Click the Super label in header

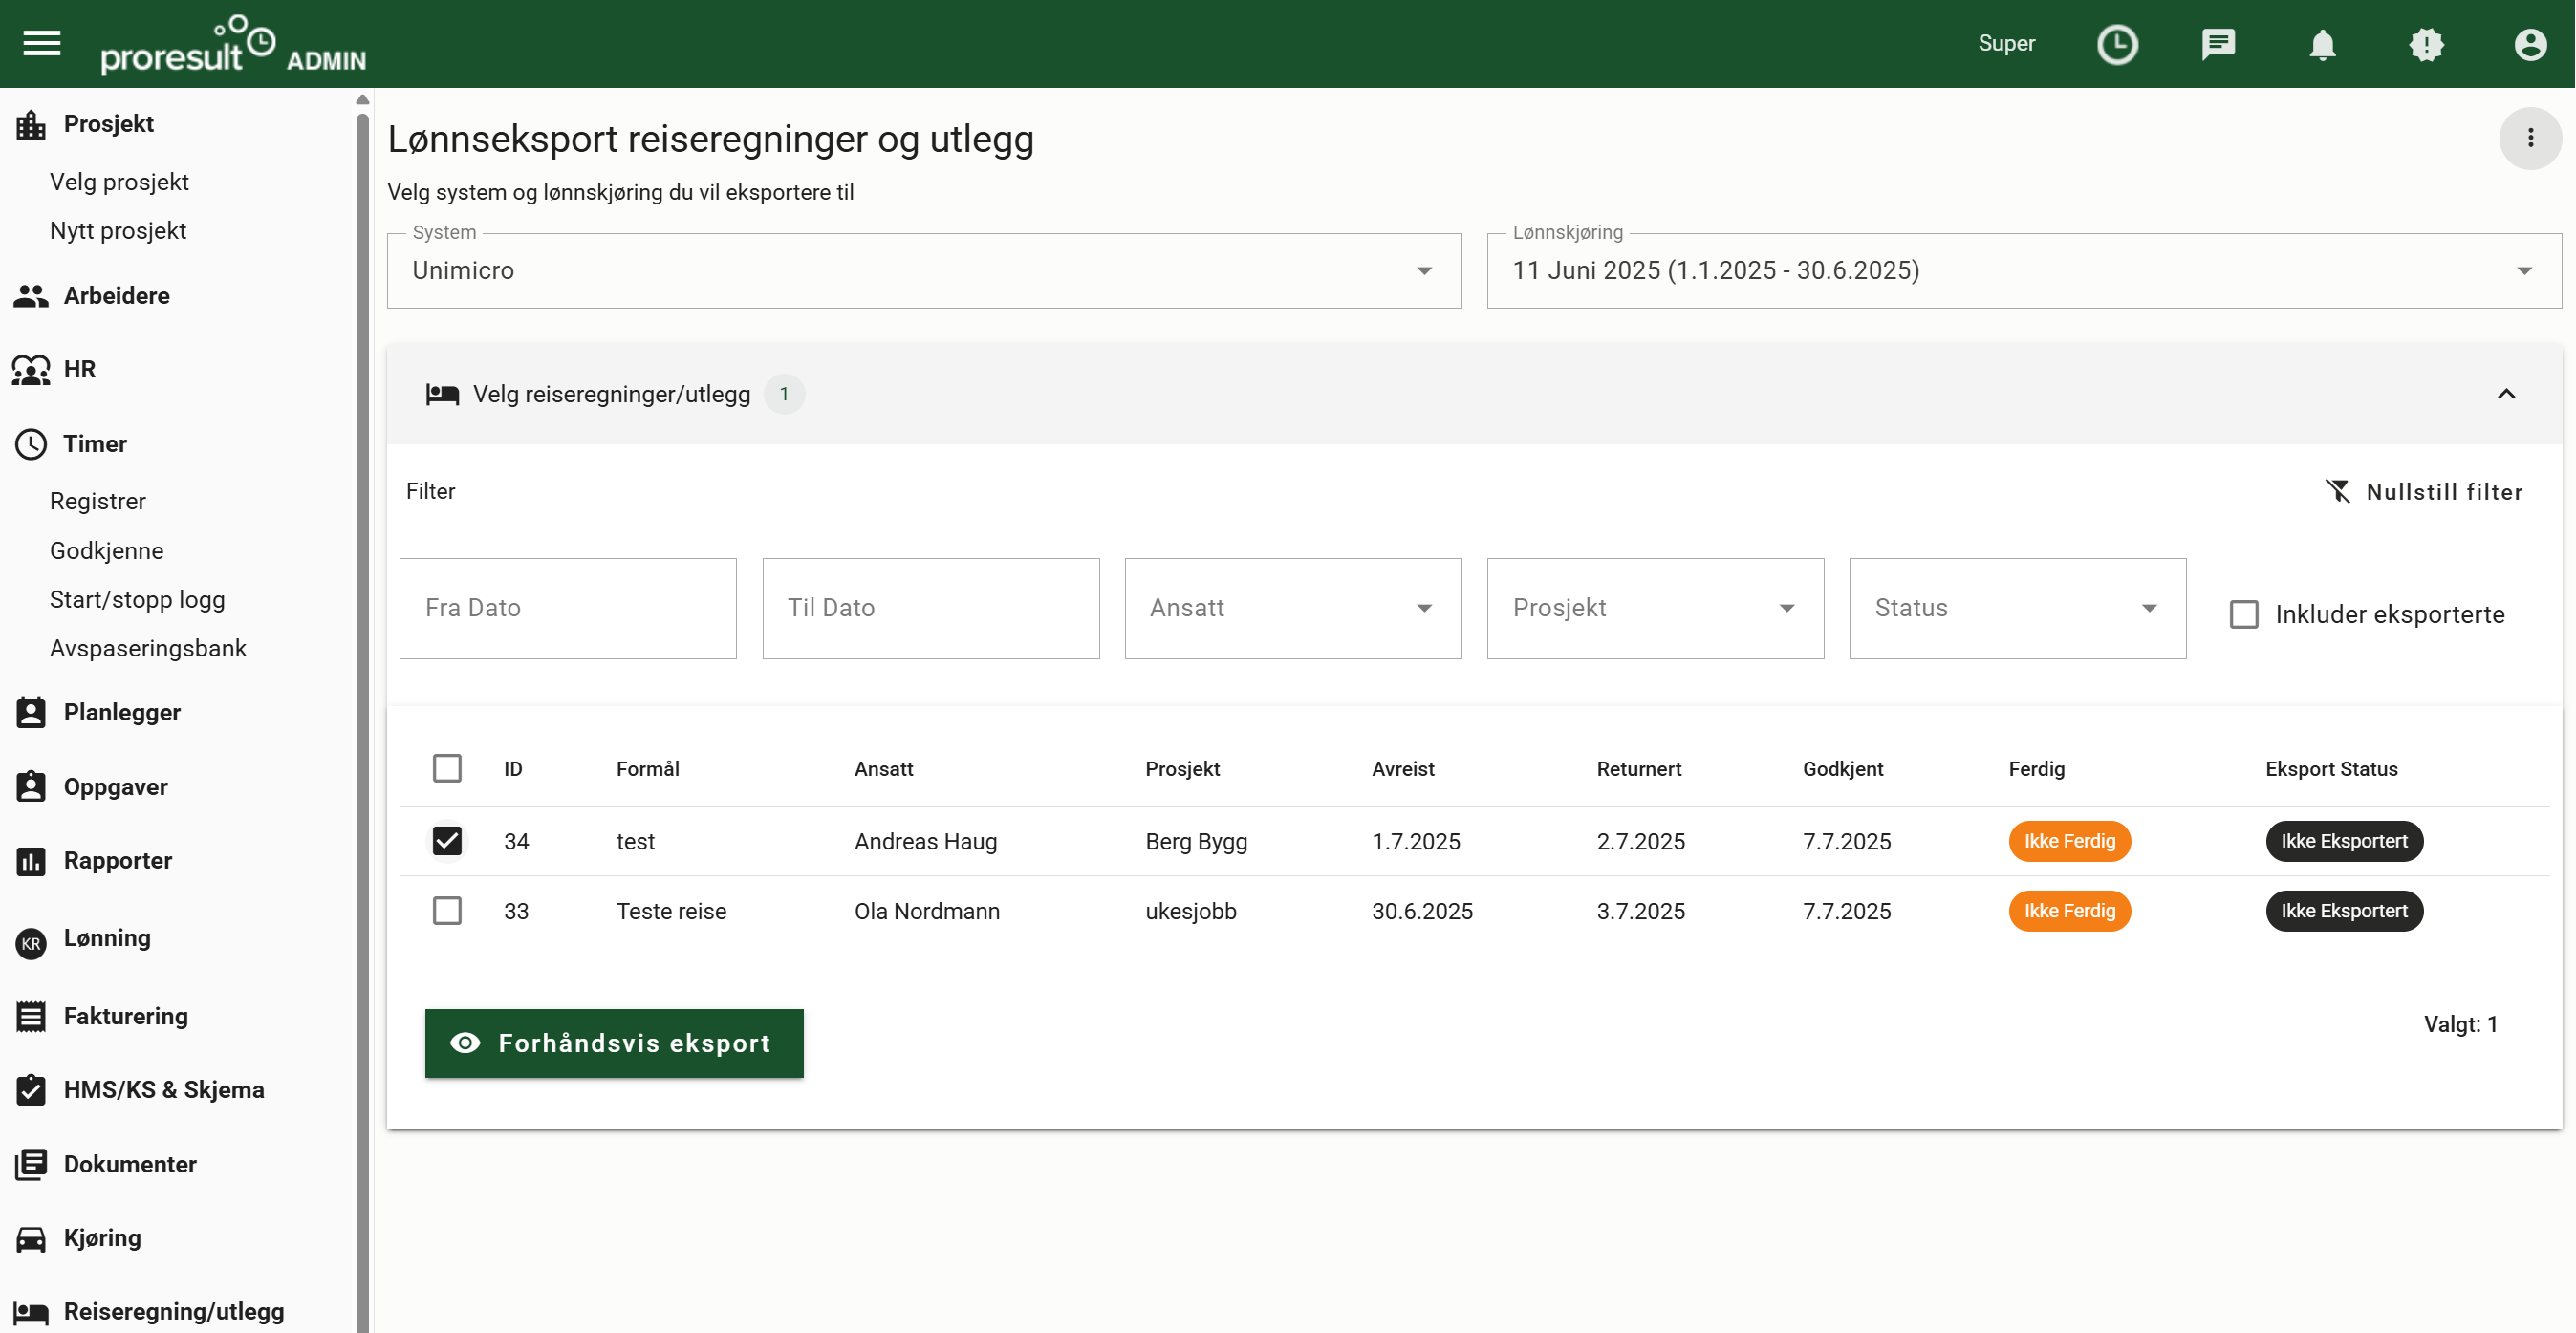[x=2006, y=44]
